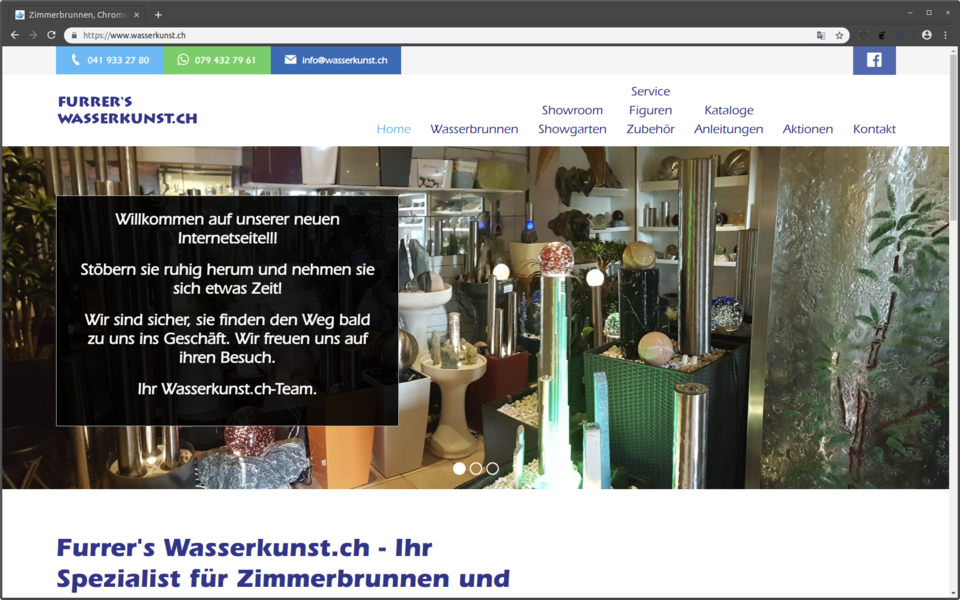Click the padlock site security icon

tap(74, 36)
